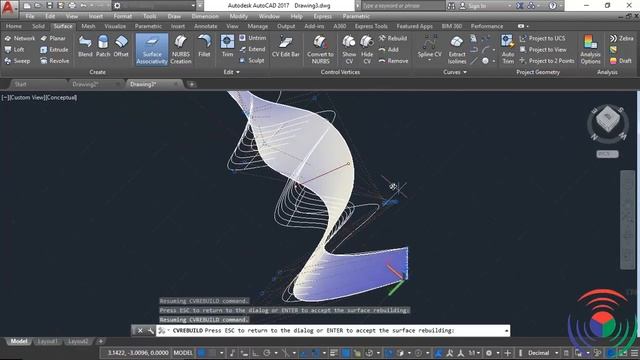Click Convert to NURBS
This screenshot has height=360, width=640.
pyautogui.click(x=320, y=49)
